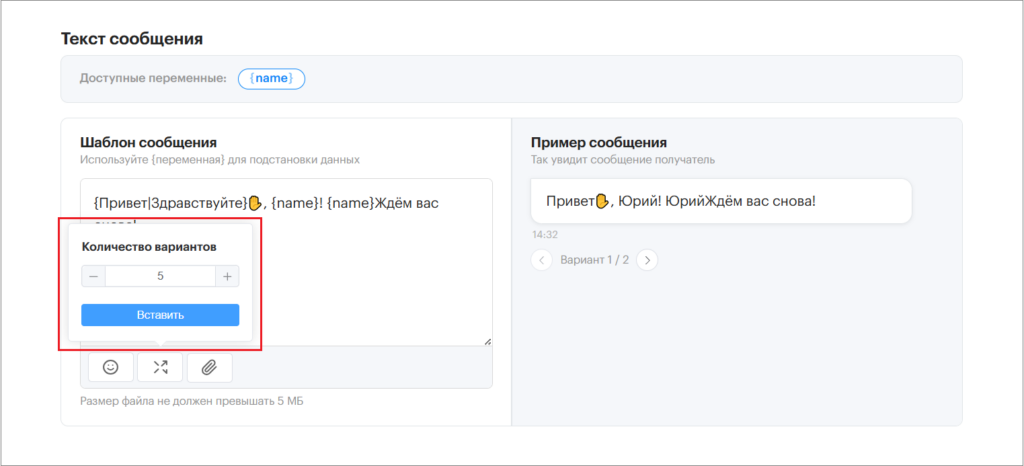Viewport: 1024px width, 466px height.
Task: Click the 'Шаблон сообщения' heading
Action: (148, 142)
